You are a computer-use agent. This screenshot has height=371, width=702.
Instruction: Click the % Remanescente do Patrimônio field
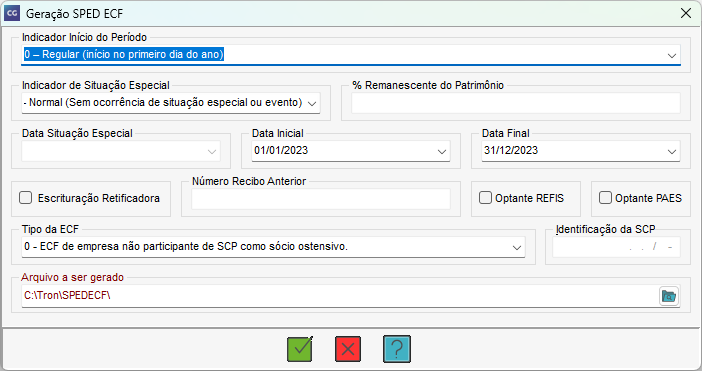point(516,103)
